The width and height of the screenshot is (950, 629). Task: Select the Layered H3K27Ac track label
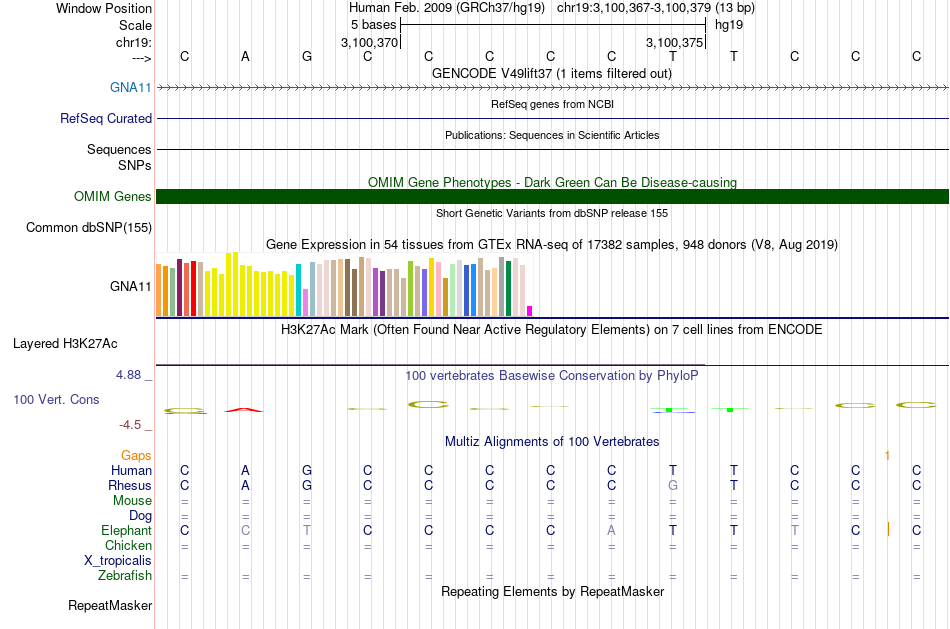(65, 344)
